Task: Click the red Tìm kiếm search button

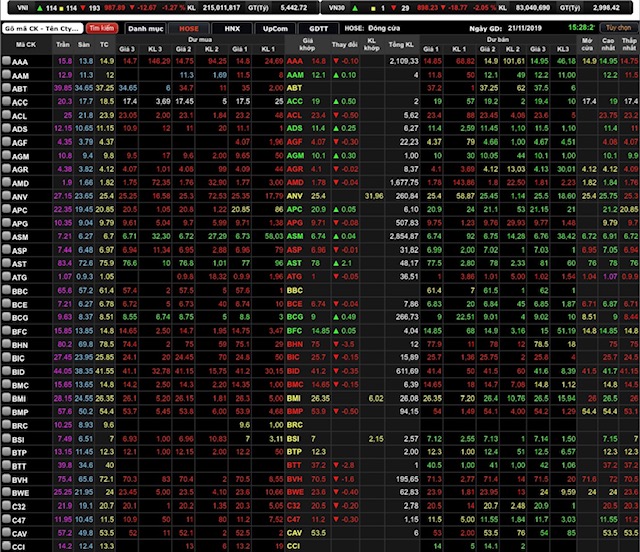Action: pyautogui.click(x=102, y=28)
